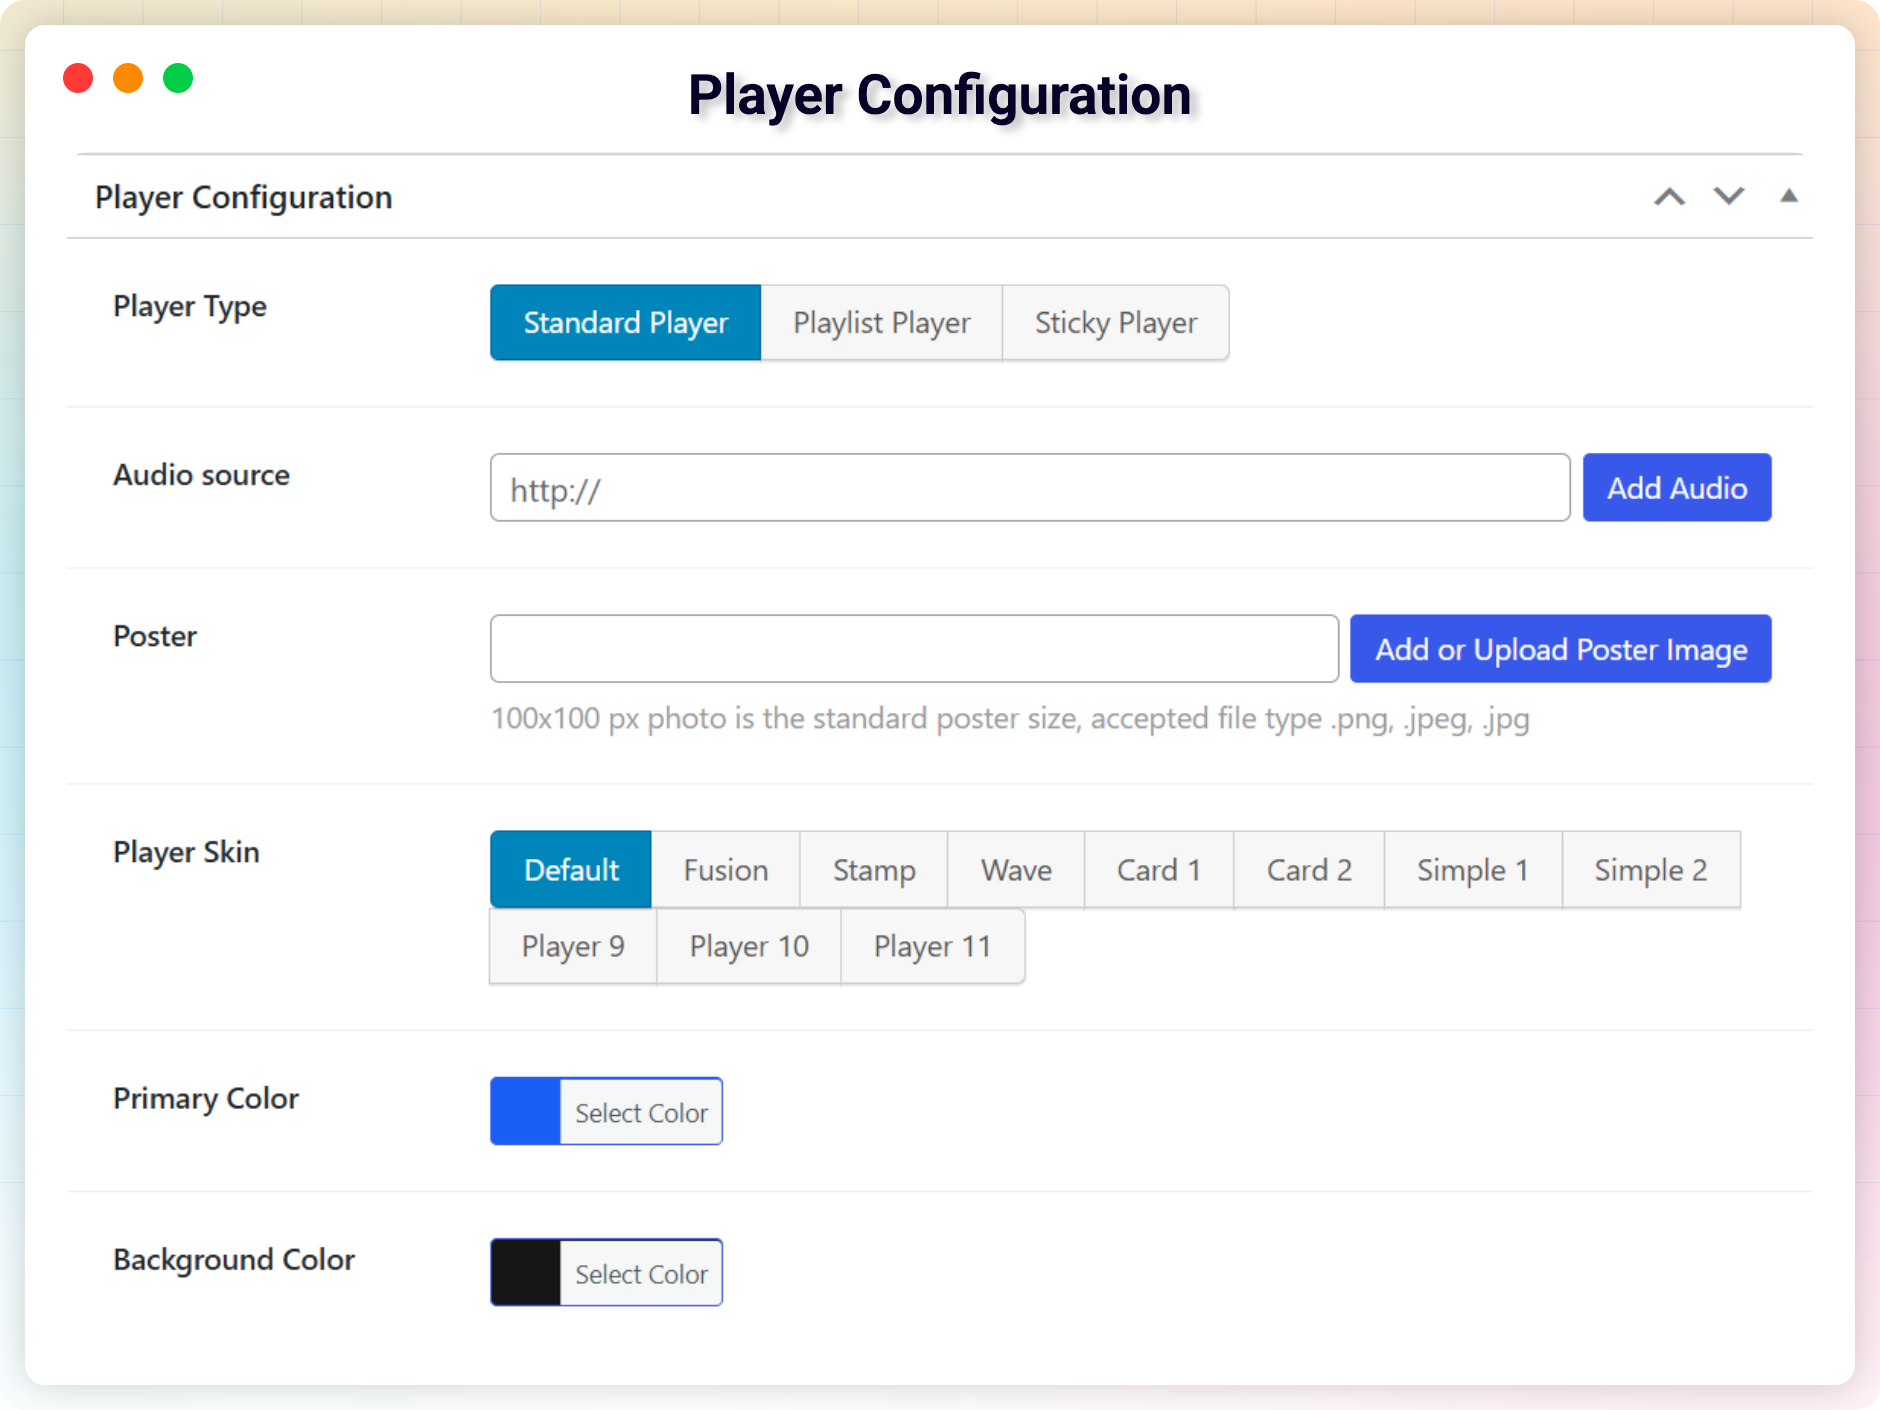Choose the Stamp player skin

click(874, 870)
